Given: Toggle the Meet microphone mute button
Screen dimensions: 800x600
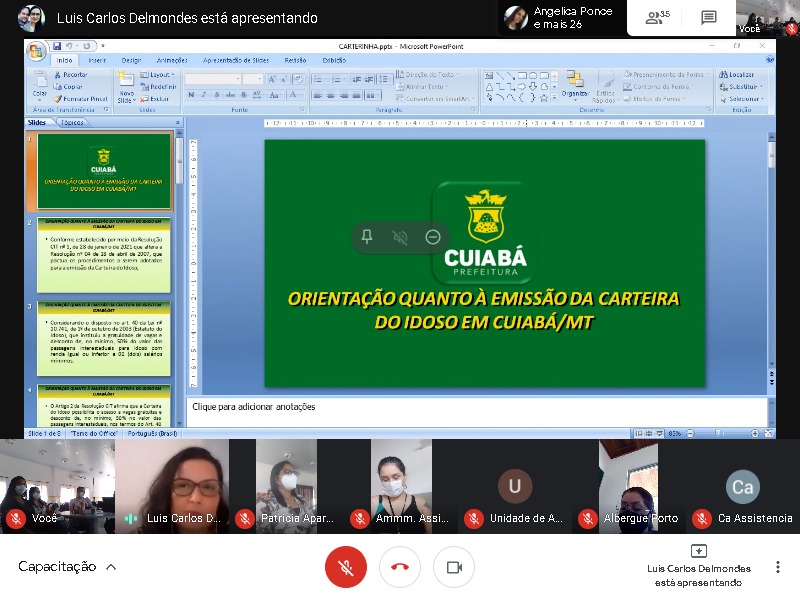Looking at the screenshot, I should click(x=346, y=567).
